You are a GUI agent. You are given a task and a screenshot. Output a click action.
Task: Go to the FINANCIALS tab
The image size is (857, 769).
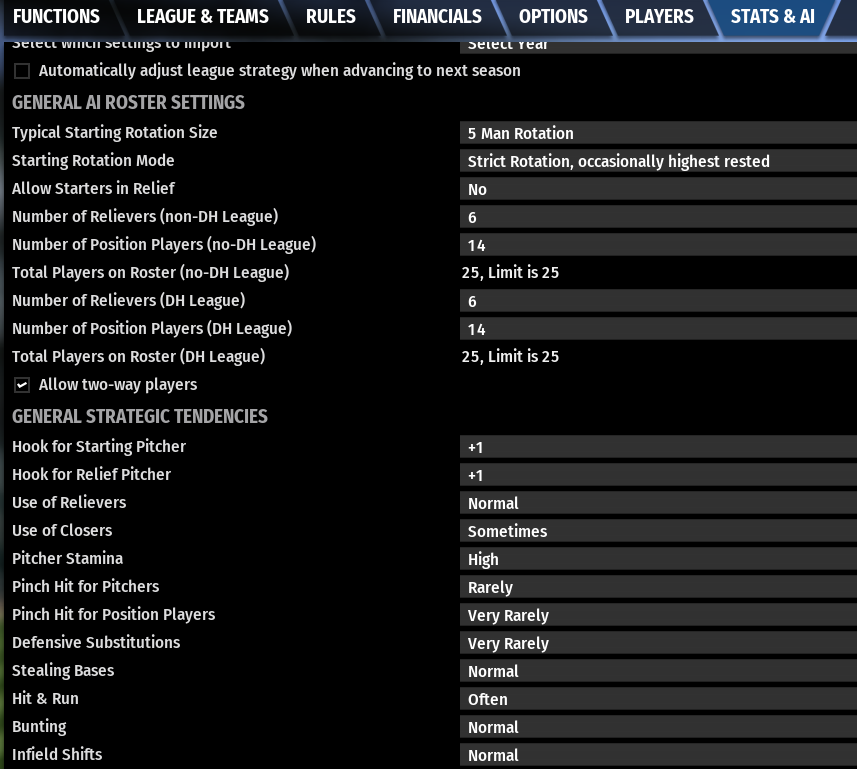(x=437, y=17)
